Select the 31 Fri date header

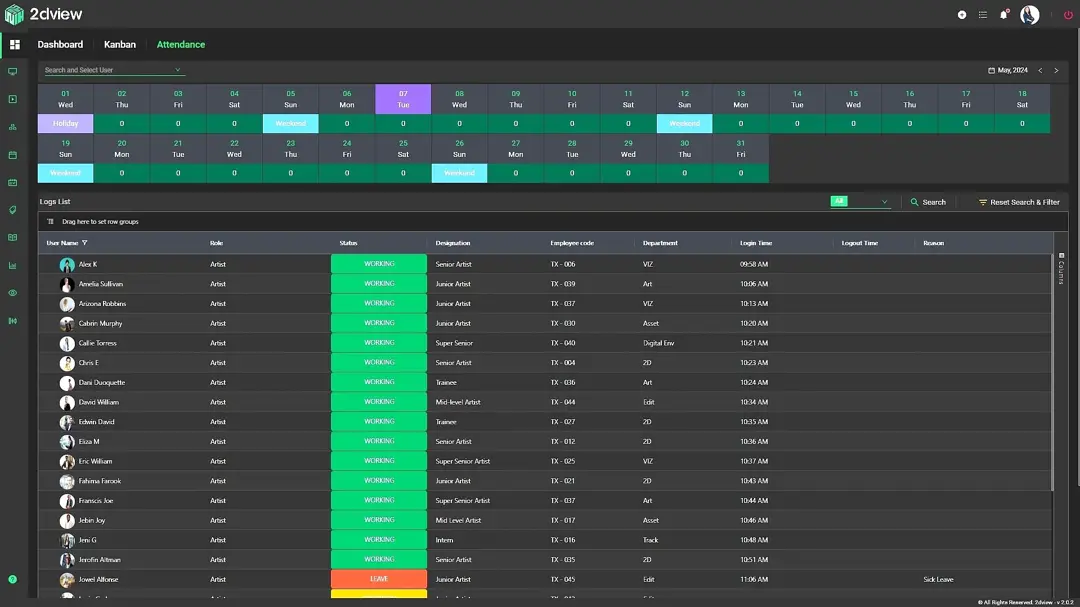coord(740,149)
